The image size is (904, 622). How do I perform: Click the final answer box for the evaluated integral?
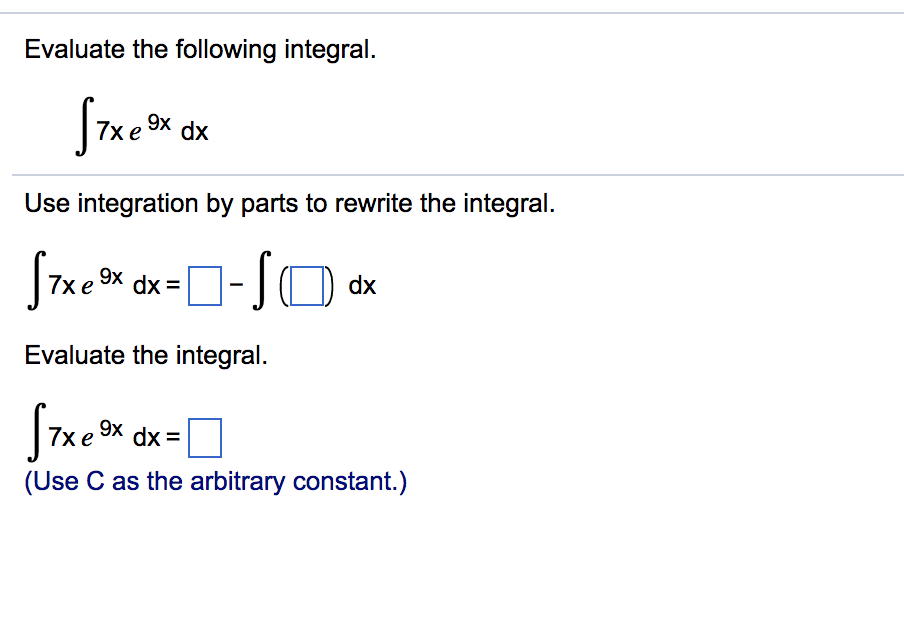pos(205,436)
